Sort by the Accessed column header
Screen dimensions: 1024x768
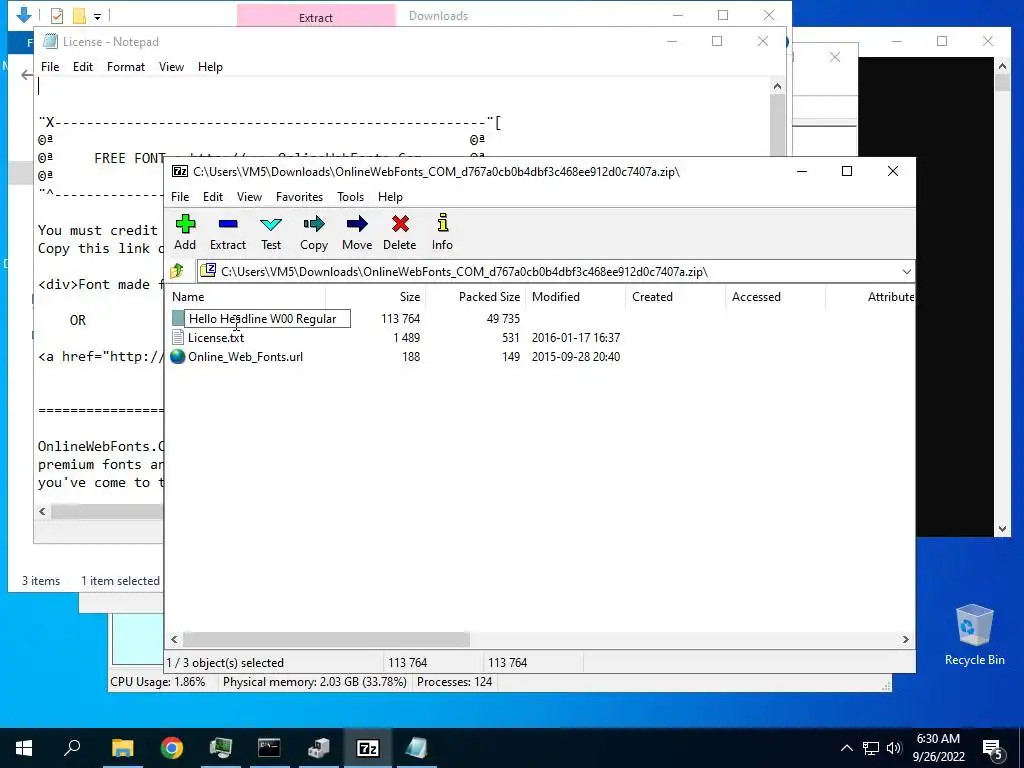pyautogui.click(x=756, y=296)
